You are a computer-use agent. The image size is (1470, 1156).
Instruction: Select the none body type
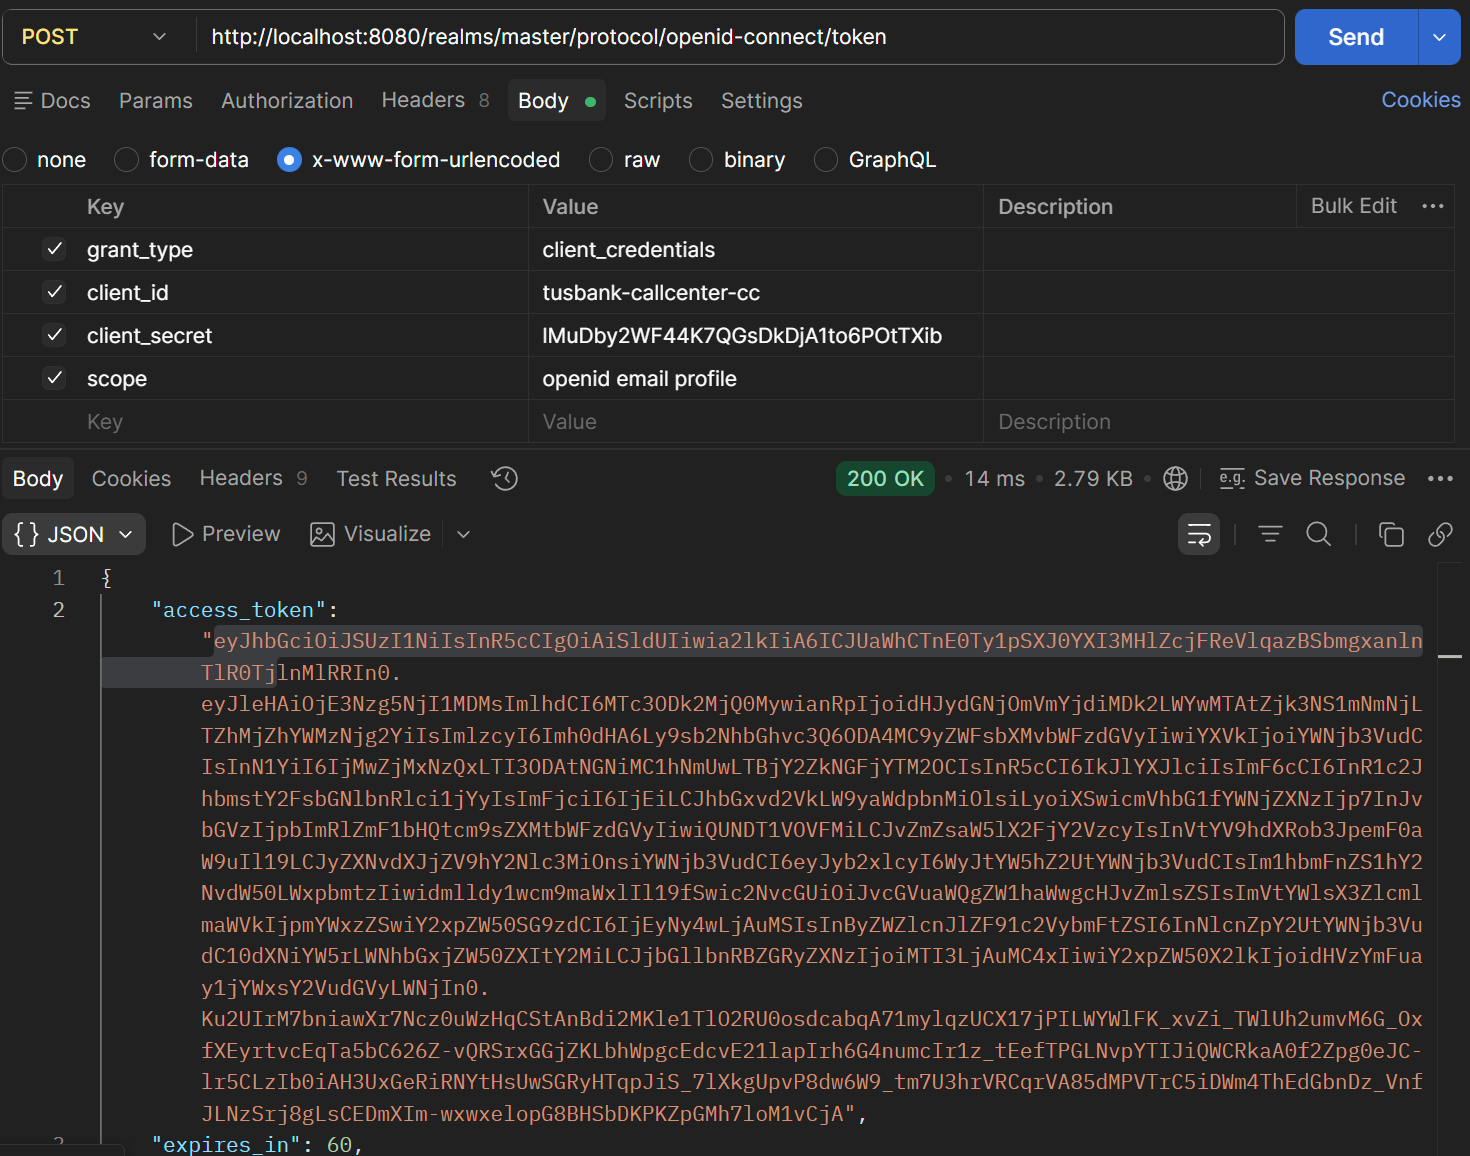tap(15, 160)
